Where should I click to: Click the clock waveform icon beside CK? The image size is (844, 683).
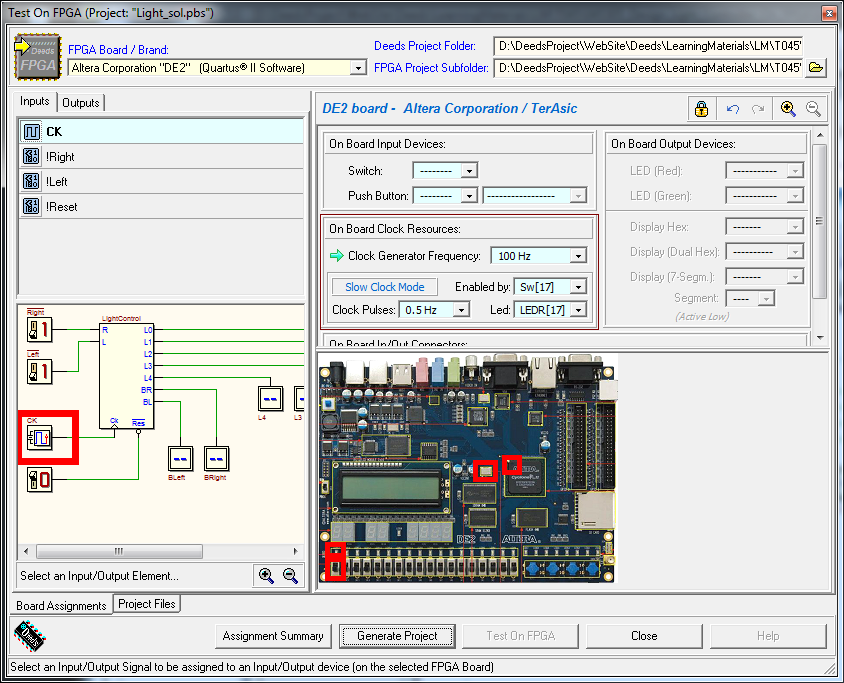pos(31,131)
